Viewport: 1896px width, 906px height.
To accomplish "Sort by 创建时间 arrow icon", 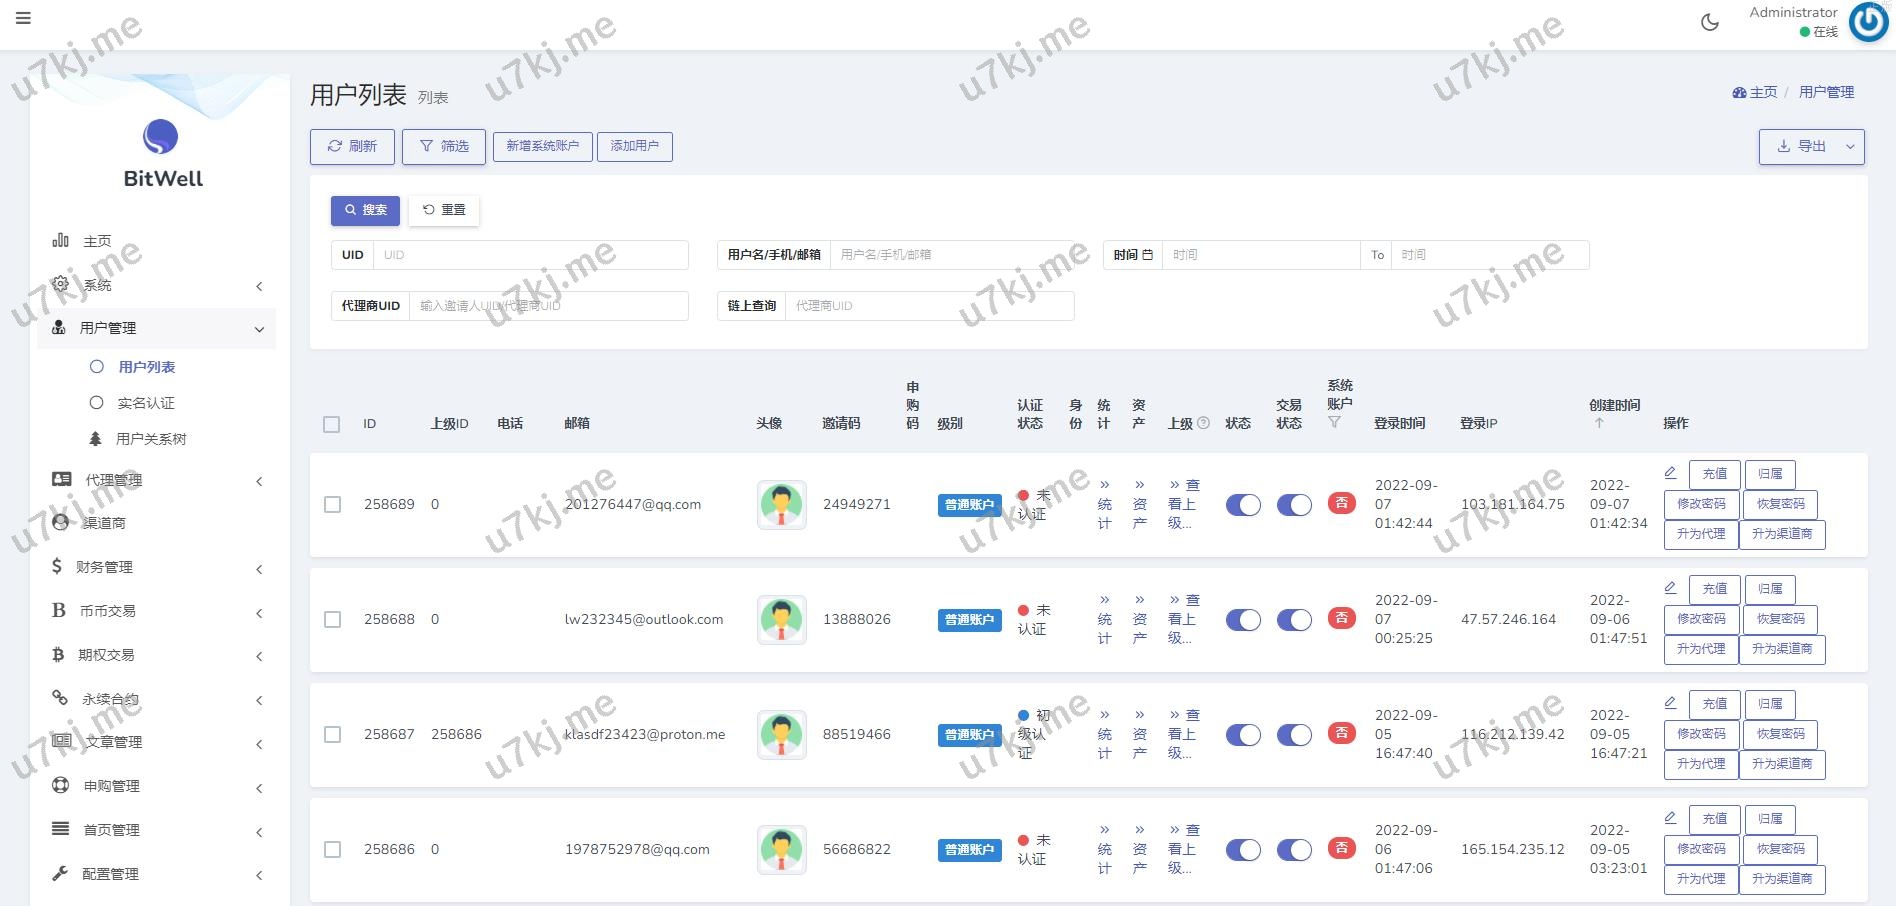I will coord(1599,423).
